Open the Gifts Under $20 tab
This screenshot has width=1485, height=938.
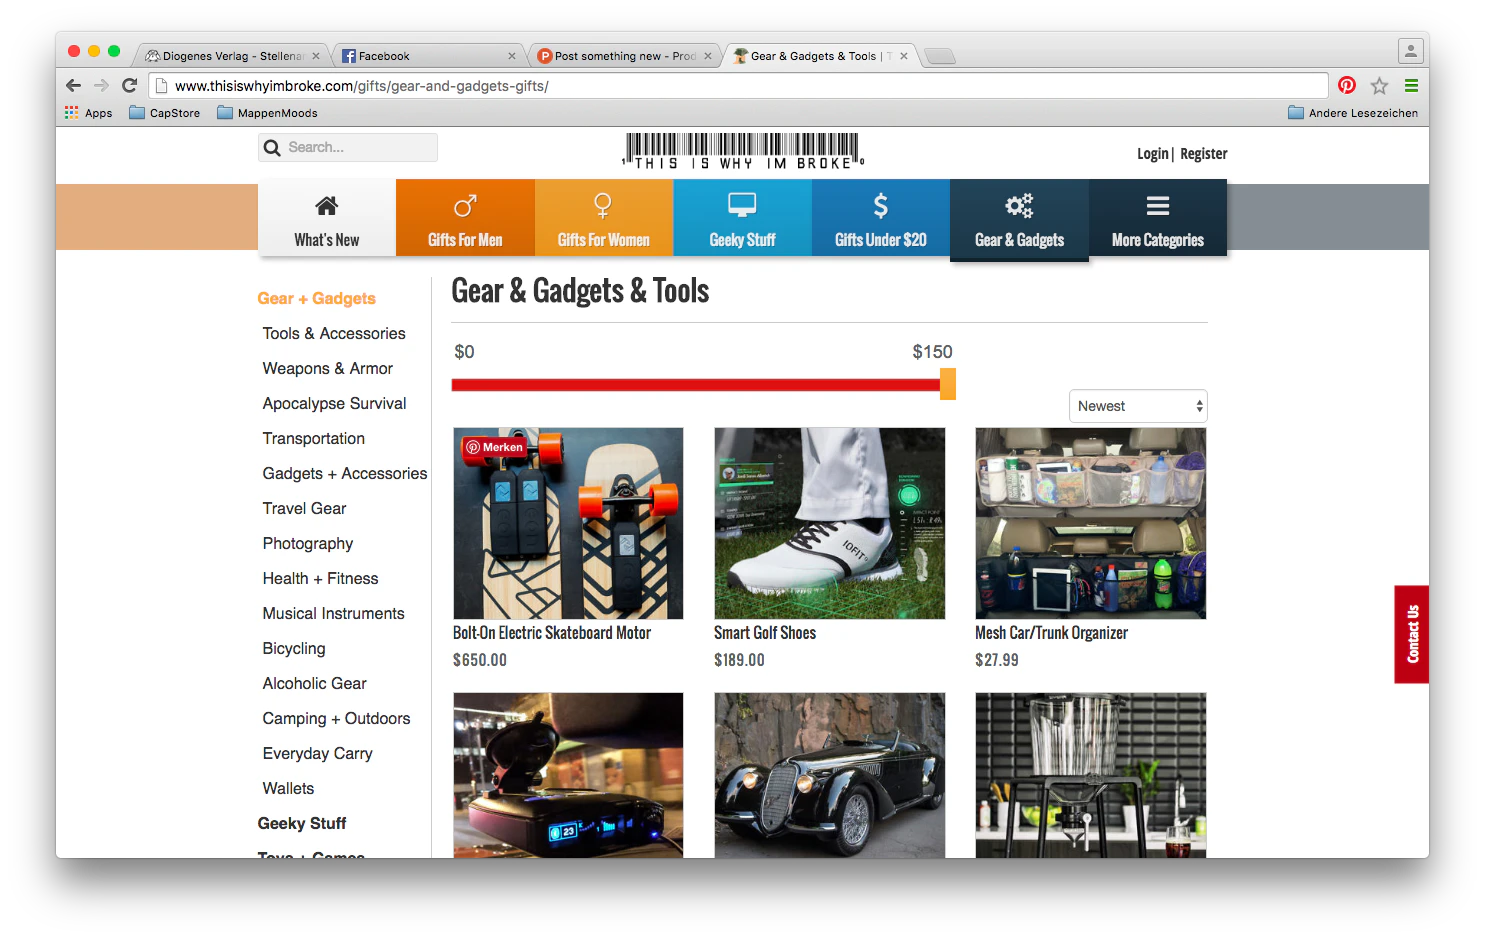881,218
